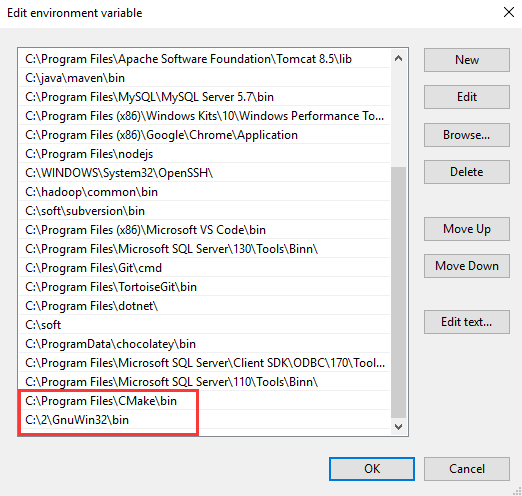522x496 pixels.
Task: Select the C:\Program Files\CMake\bin entry
Action: point(204,401)
